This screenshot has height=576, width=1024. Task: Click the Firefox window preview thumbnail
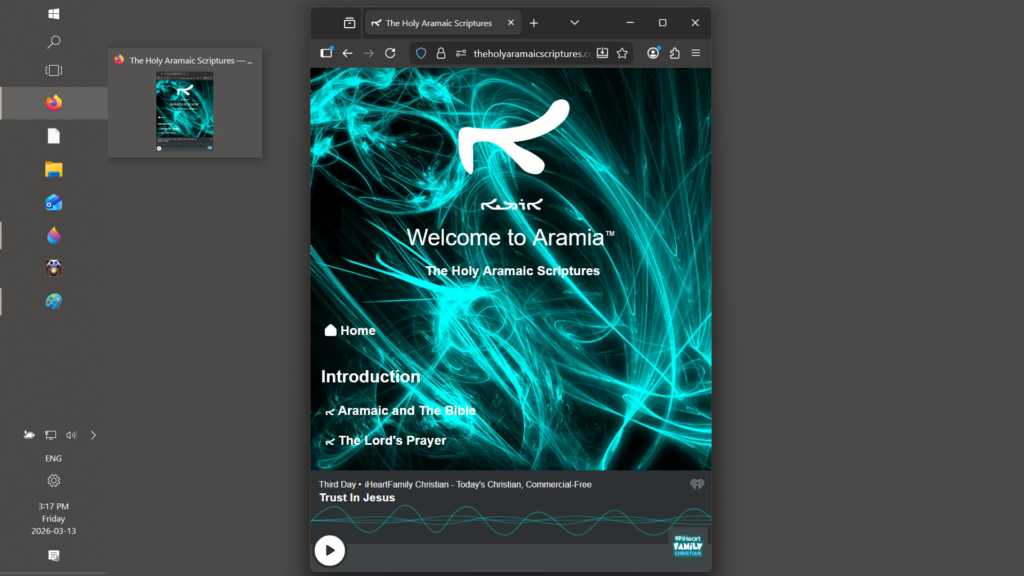[x=184, y=111]
